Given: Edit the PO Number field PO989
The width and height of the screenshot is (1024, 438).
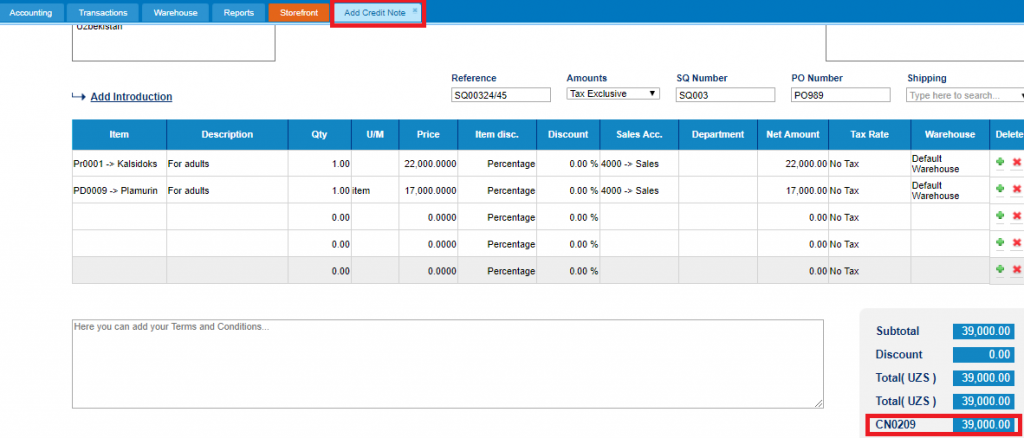Looking at the screenshot, I should point(840,95).
